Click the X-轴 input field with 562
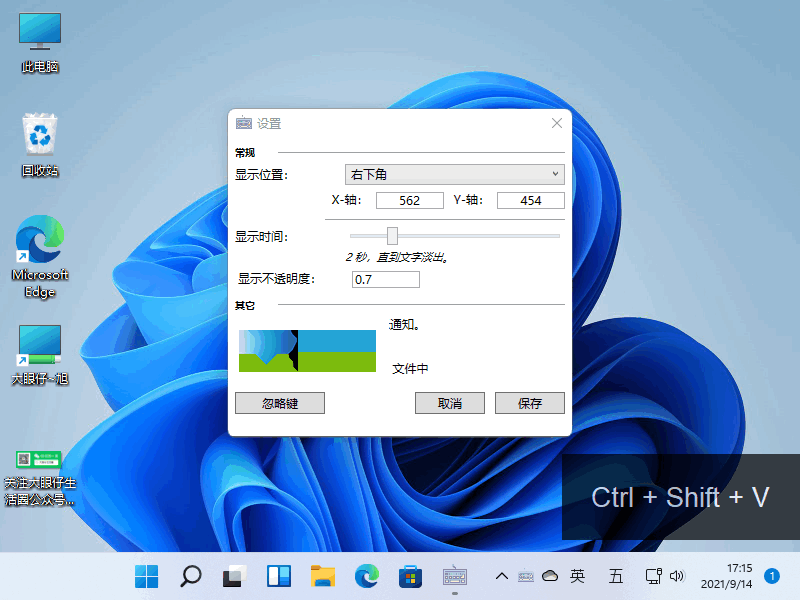This screenshot has width=800, height=600. tap(409, 201)
